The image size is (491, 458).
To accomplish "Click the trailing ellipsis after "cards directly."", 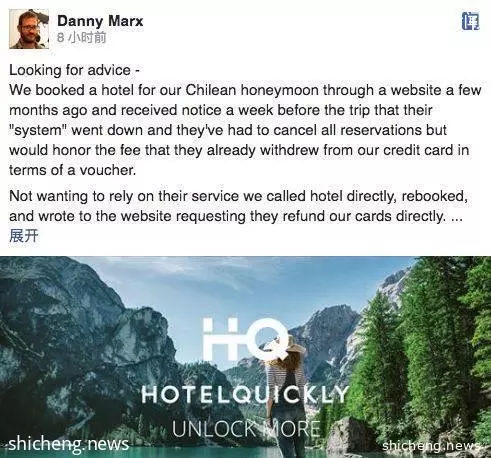I will point(456,217).
